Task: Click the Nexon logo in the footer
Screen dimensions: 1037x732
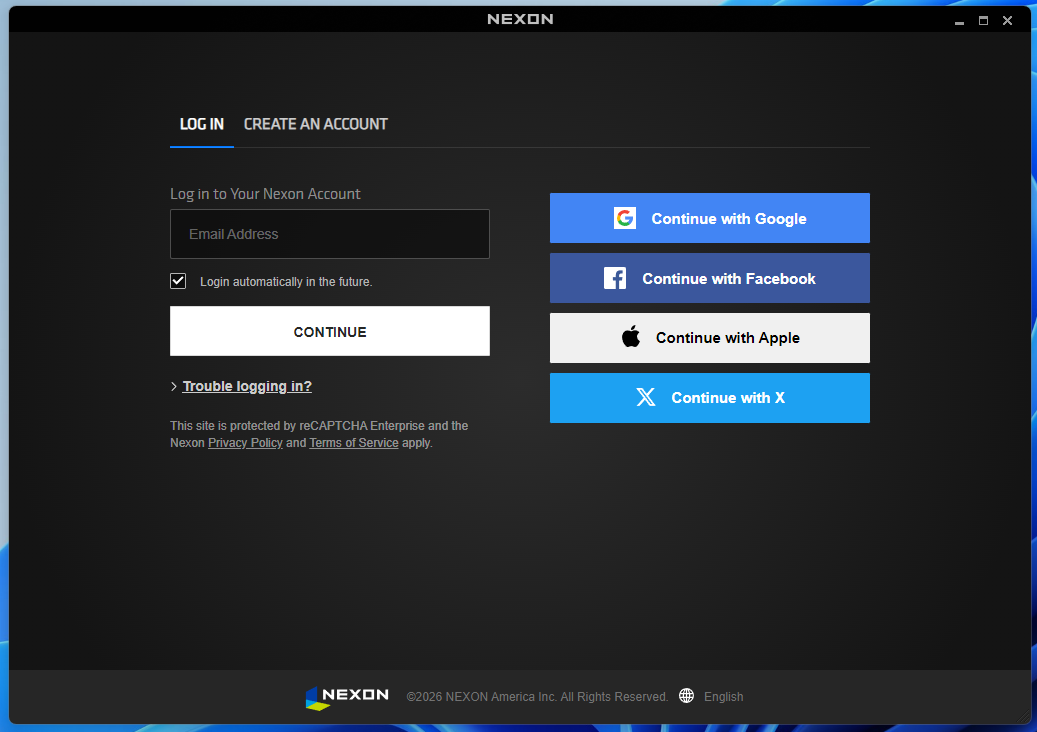Action: [x=347, y=698]
